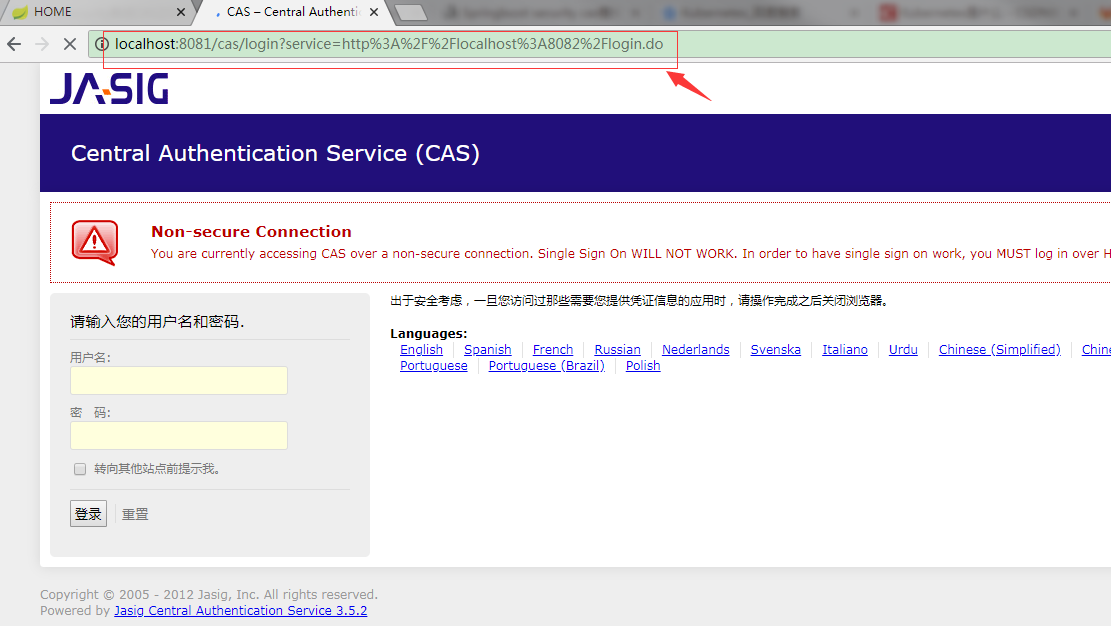Choose the French language link
The width and height of the screenshot is (1111, 626).
553,350
